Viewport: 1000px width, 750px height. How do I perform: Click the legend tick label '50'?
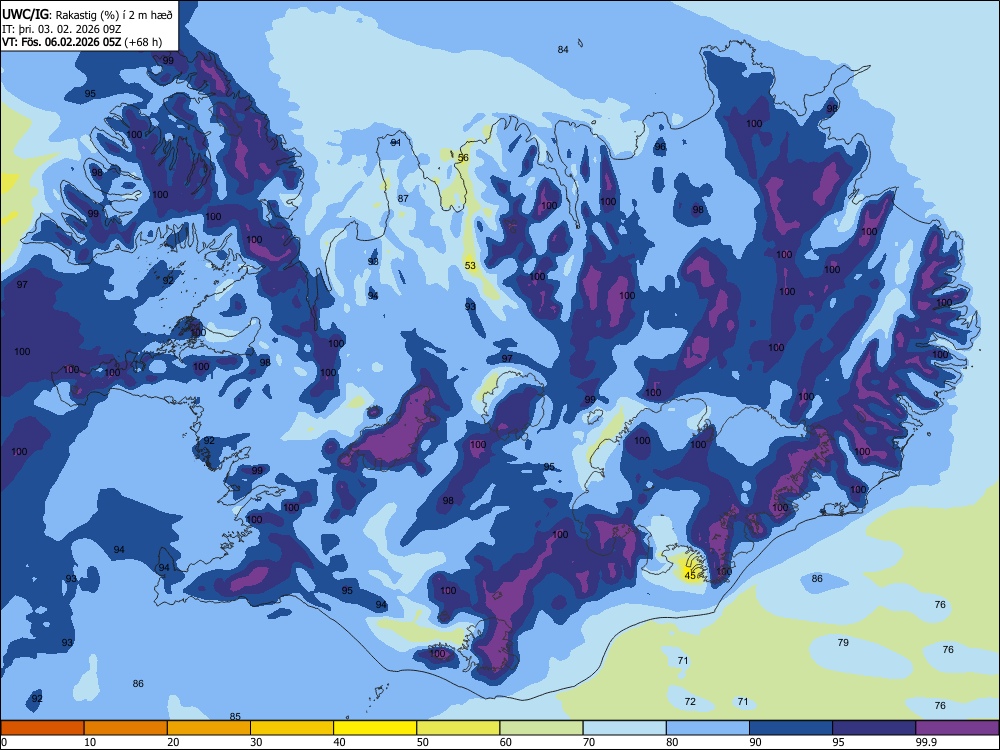(423, 742)
